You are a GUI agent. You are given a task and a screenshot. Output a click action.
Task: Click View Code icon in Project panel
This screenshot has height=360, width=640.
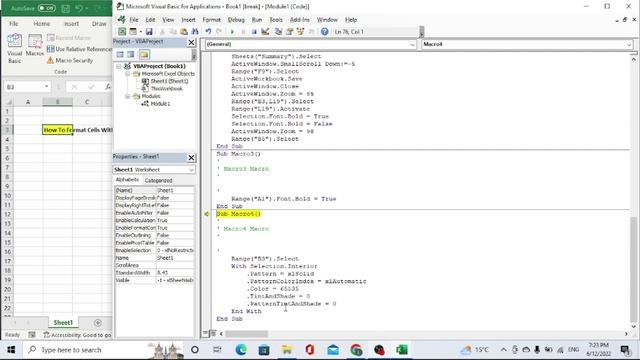click(120, 54)
